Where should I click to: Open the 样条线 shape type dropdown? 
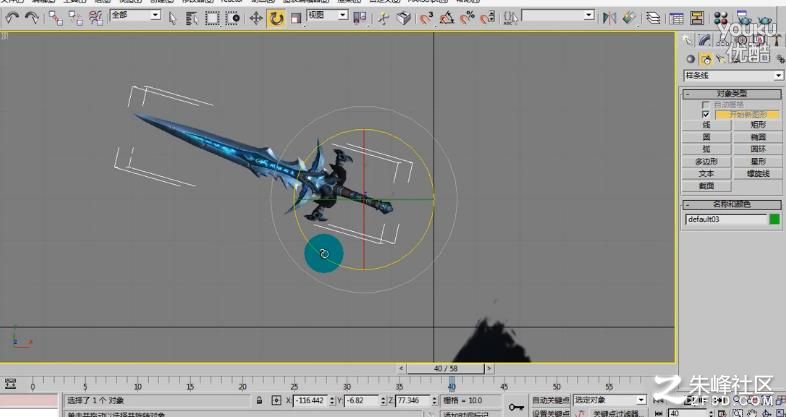pos(733,76)
